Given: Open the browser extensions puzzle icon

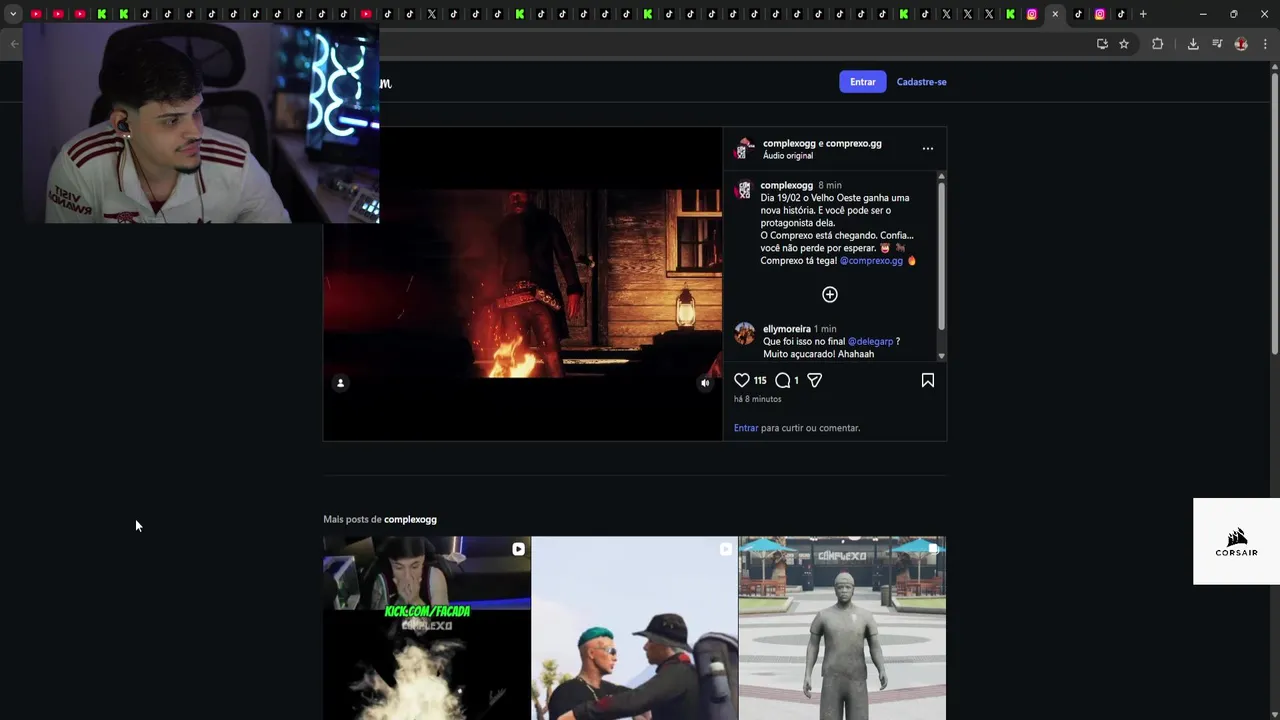Looking at the screenshot, I should point(1158,44).
